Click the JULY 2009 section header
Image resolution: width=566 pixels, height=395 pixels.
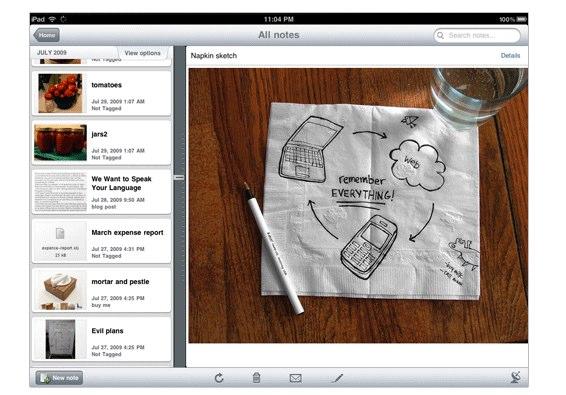click(52, 53)
